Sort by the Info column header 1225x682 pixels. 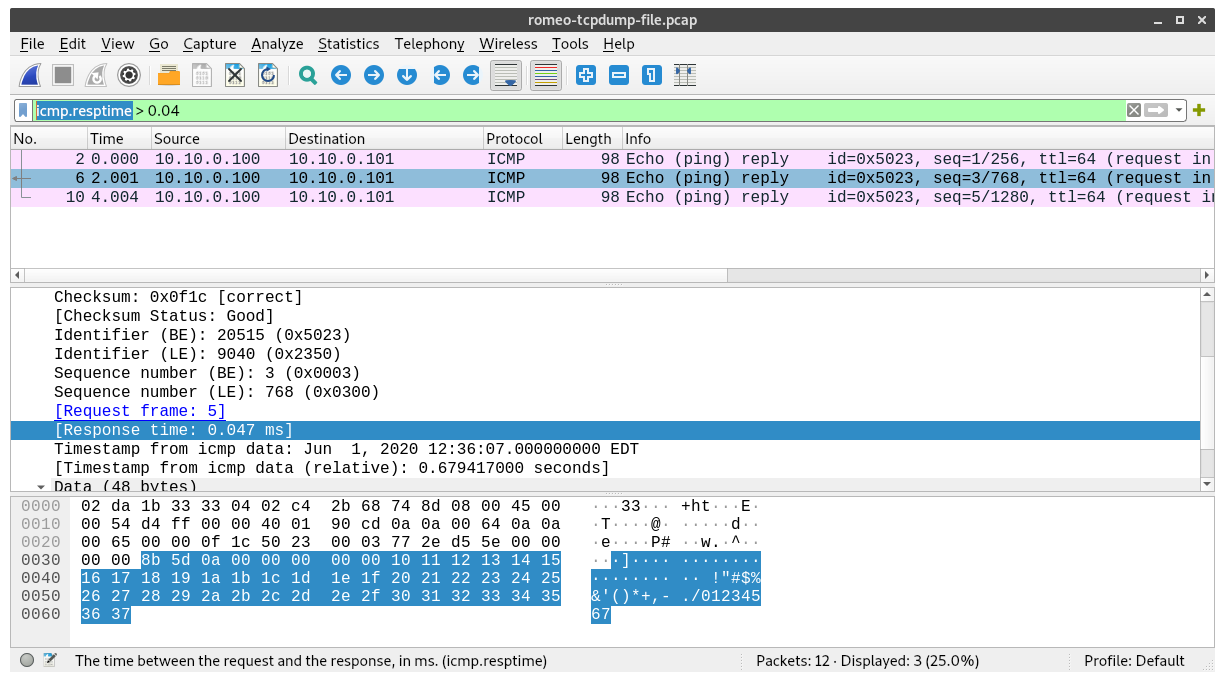pyautogui.click(x=917, y=139)
